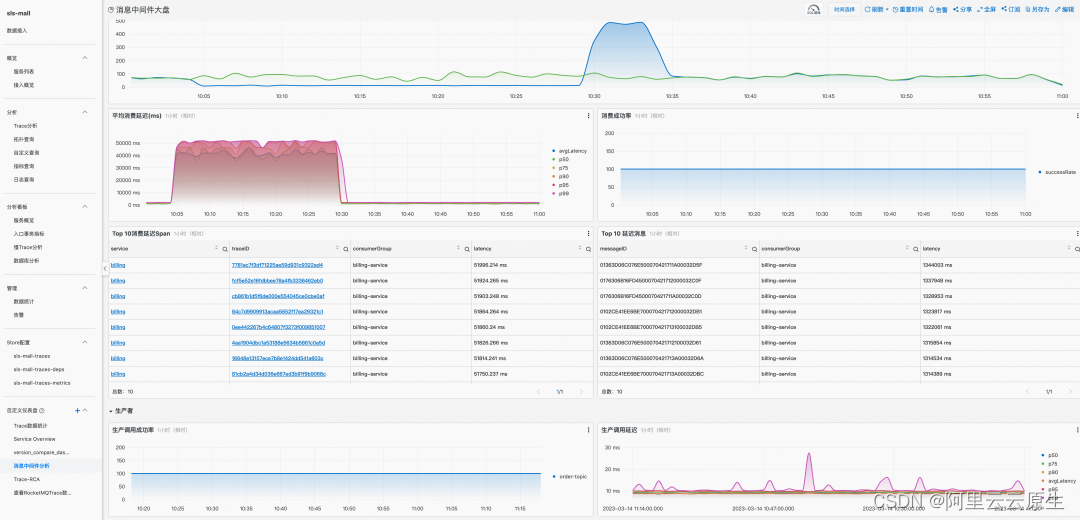Screen dimensions: 1080x520
Task: Click 重置时间 to reset time
Action: [907, 10]
